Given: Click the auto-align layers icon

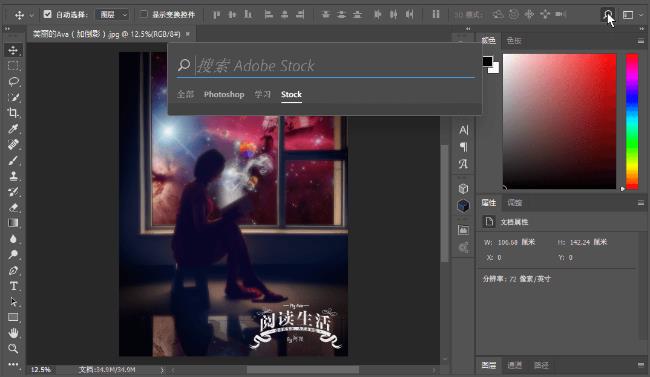Looking at the screenshot, I should [436, 15].
